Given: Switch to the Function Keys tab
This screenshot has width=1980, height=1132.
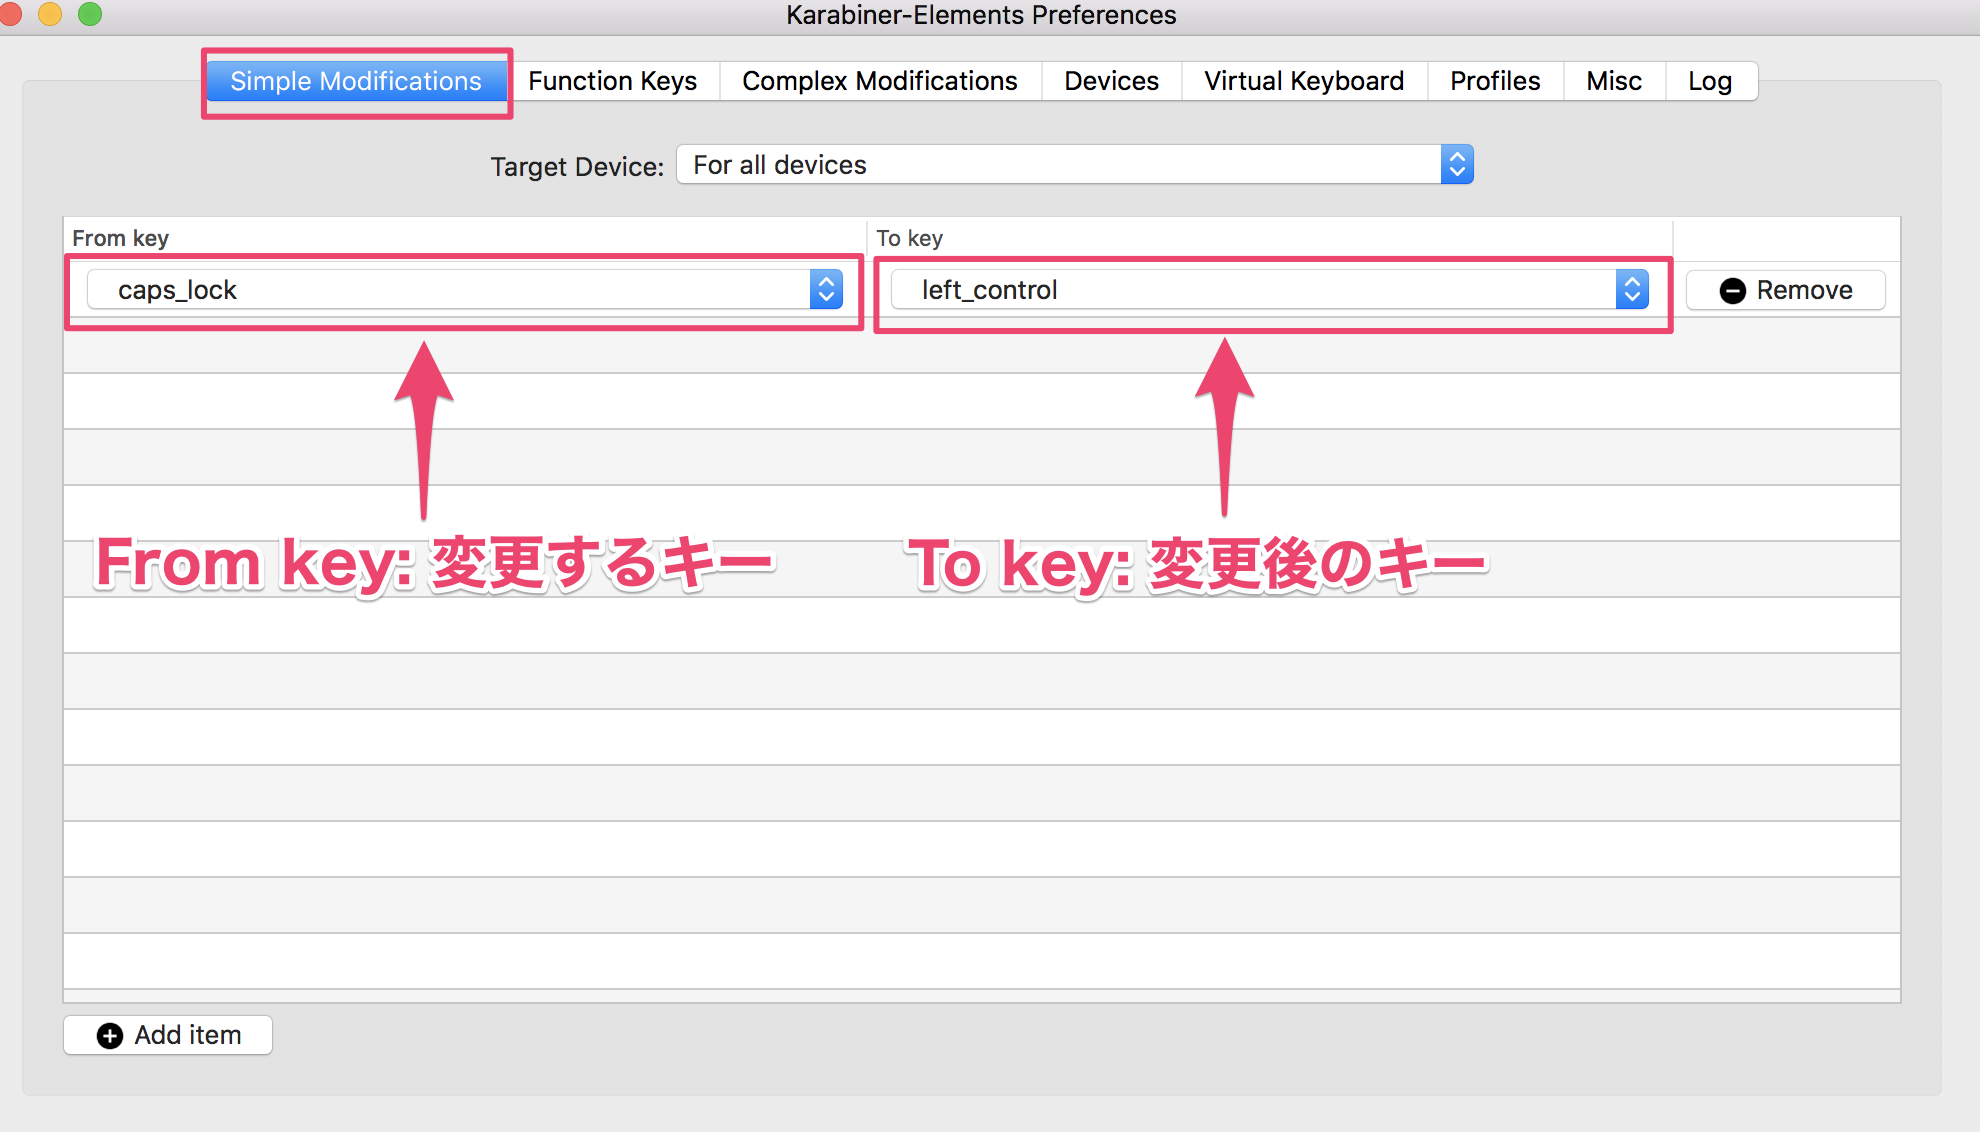Looking at the screenshot, I should point(613,81).
